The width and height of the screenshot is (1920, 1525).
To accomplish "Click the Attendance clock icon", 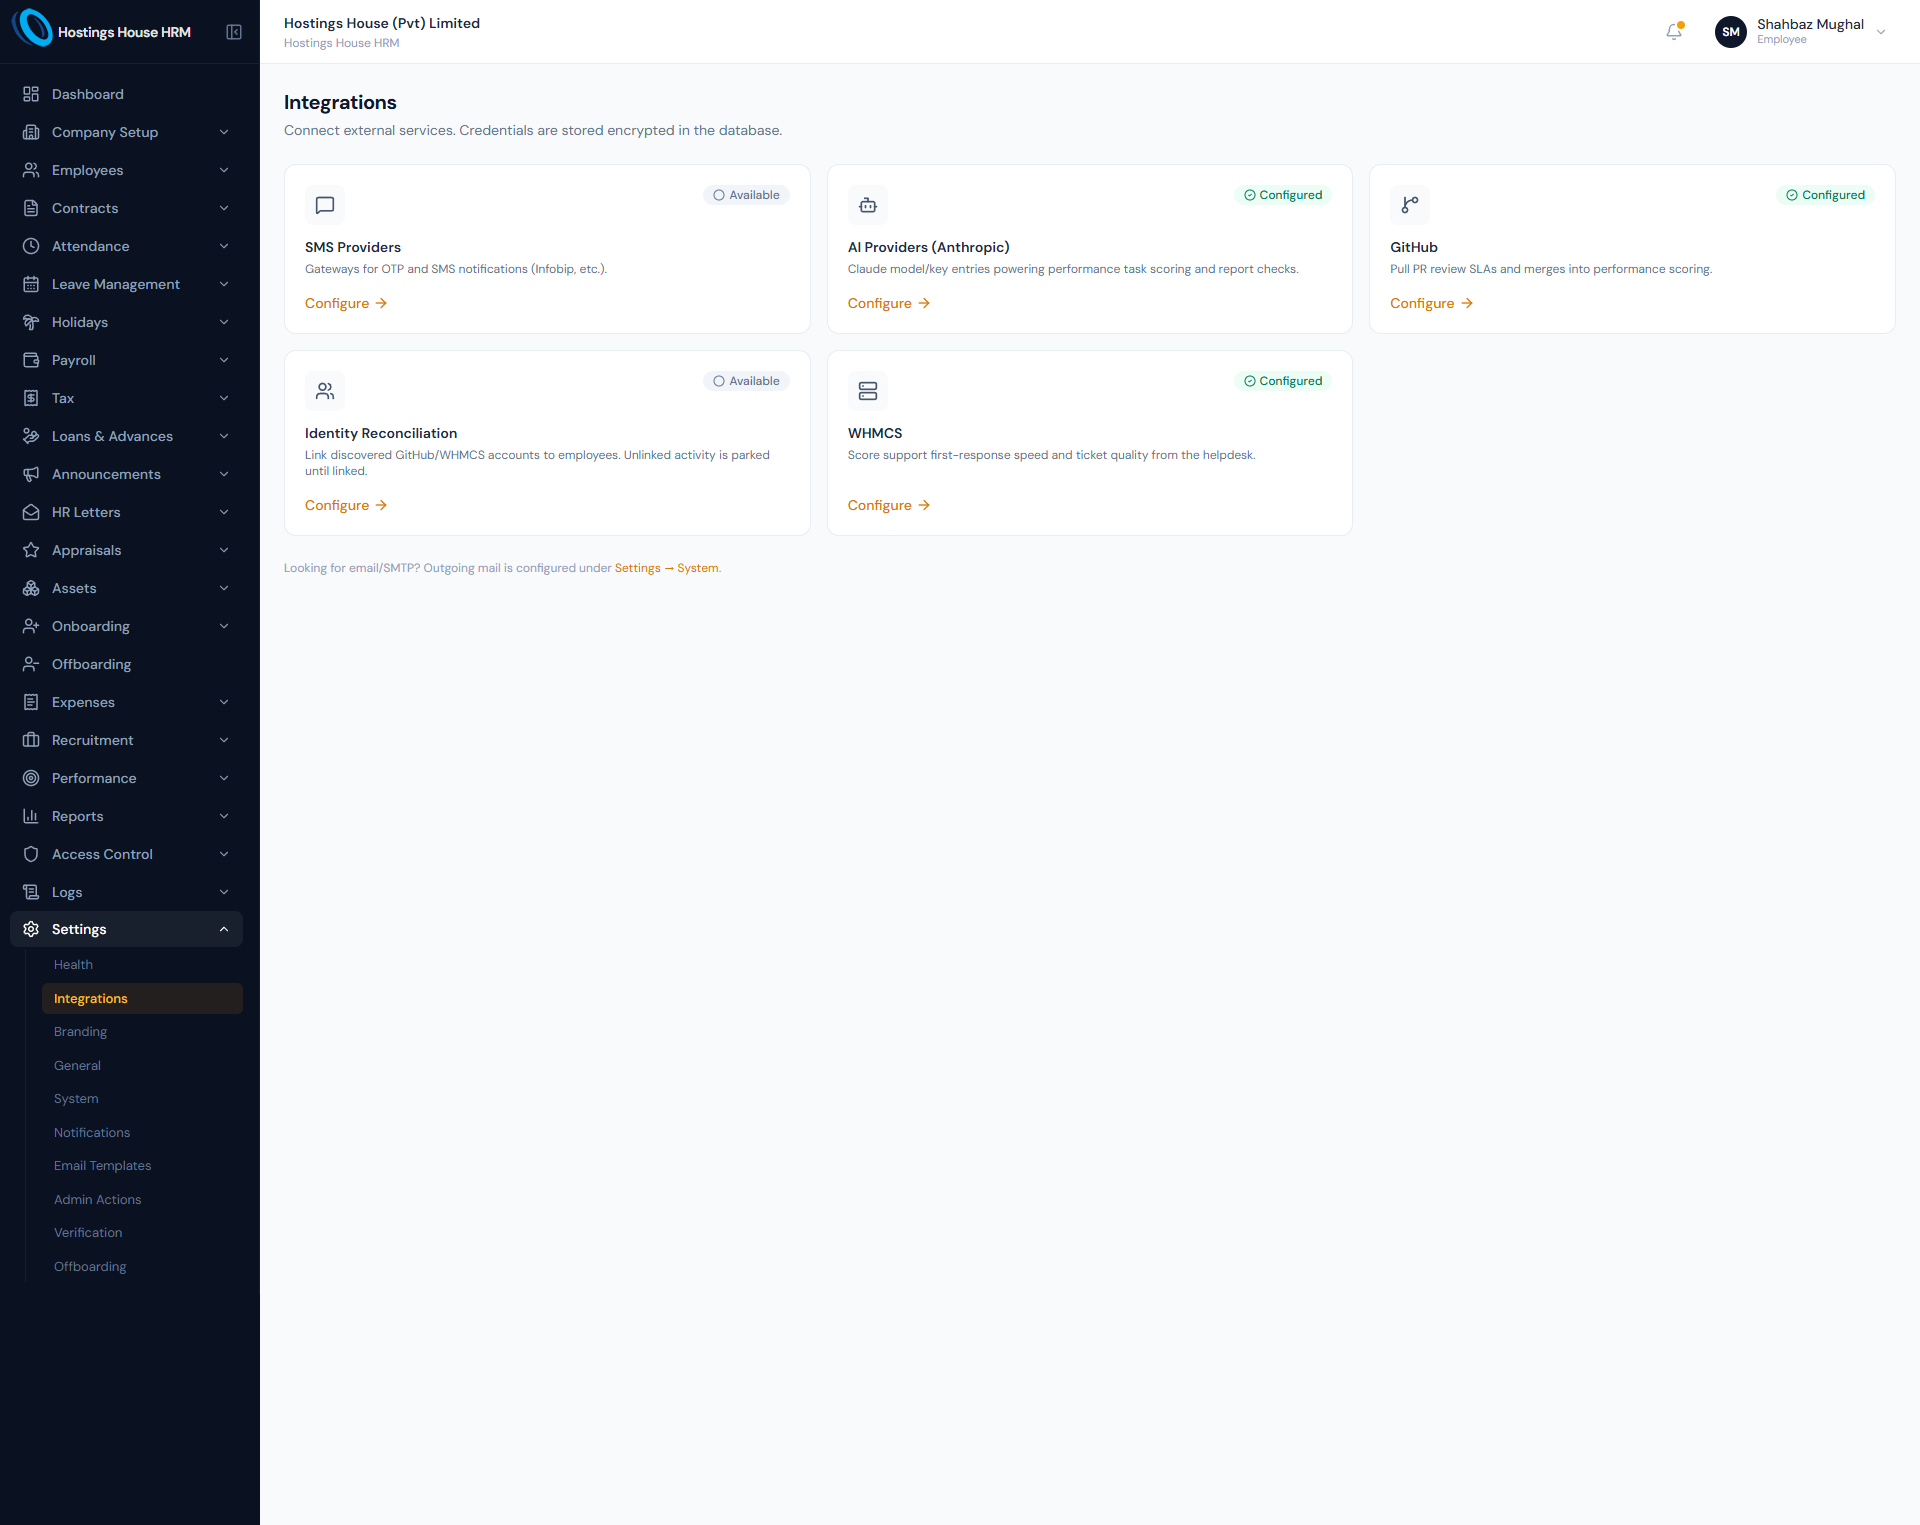I will pos(31,246).
